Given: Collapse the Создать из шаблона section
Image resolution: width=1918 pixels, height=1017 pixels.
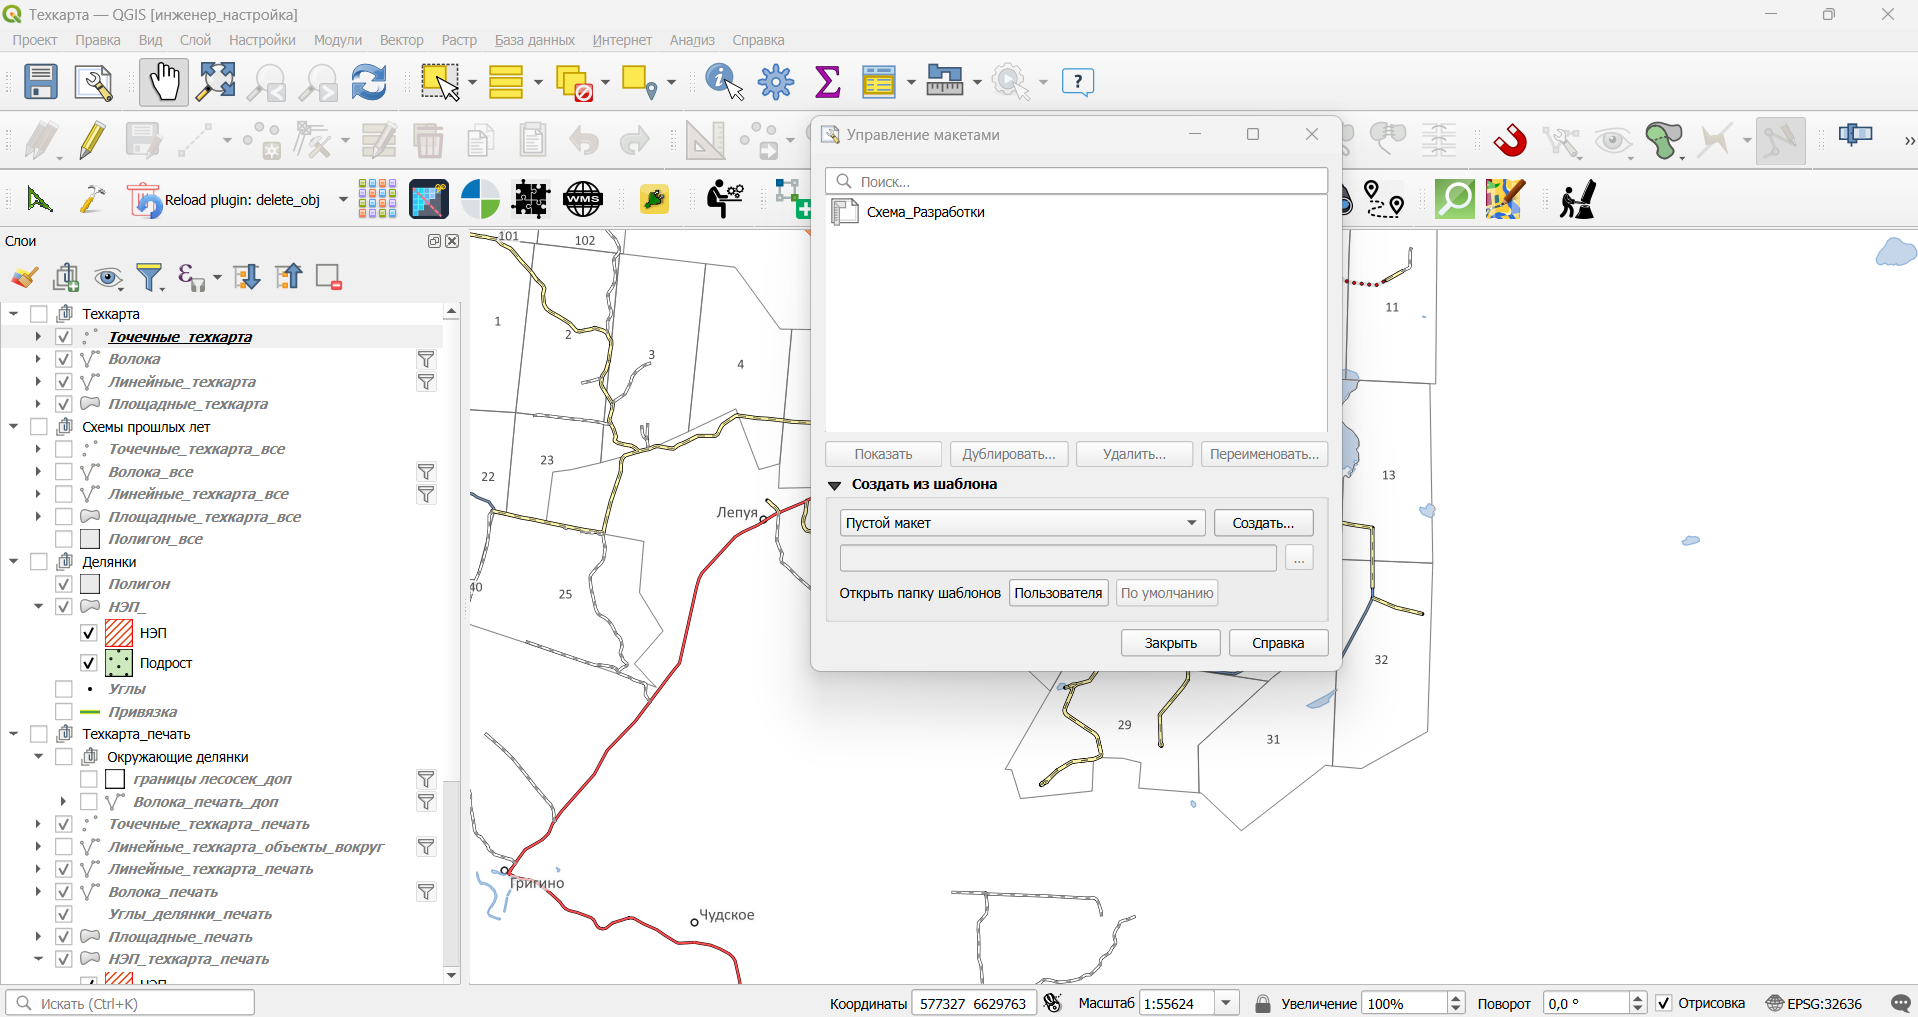Looking at the screenshot, I should coord(834,485).
